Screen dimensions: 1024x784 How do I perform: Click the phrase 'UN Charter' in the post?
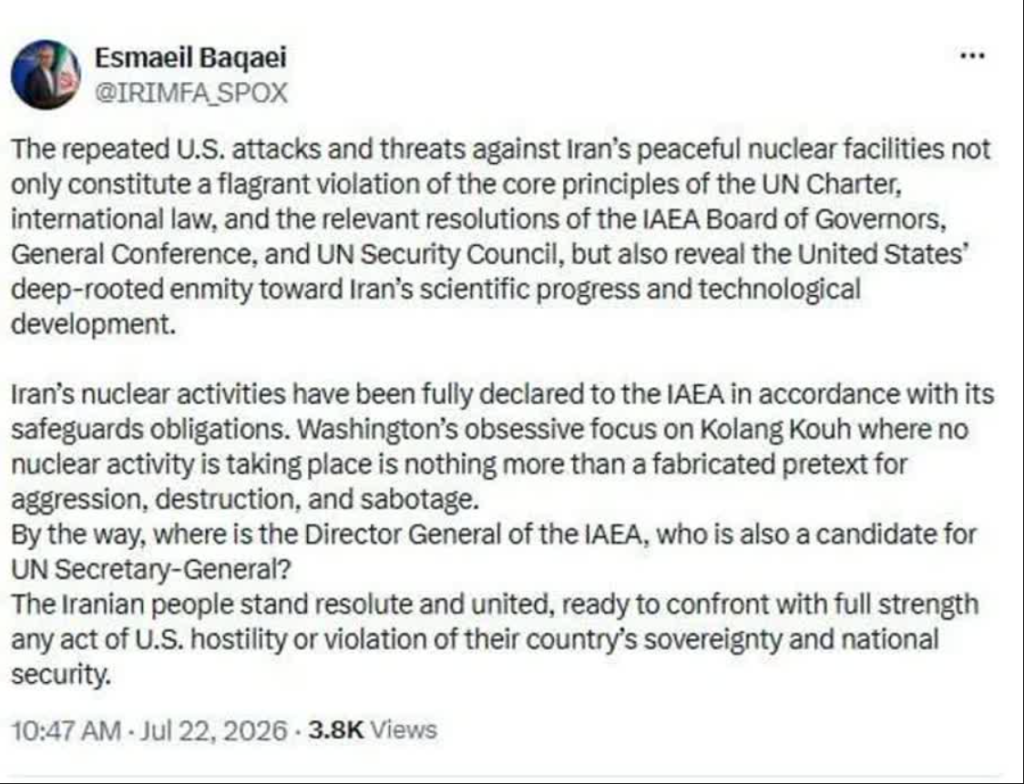831,184
